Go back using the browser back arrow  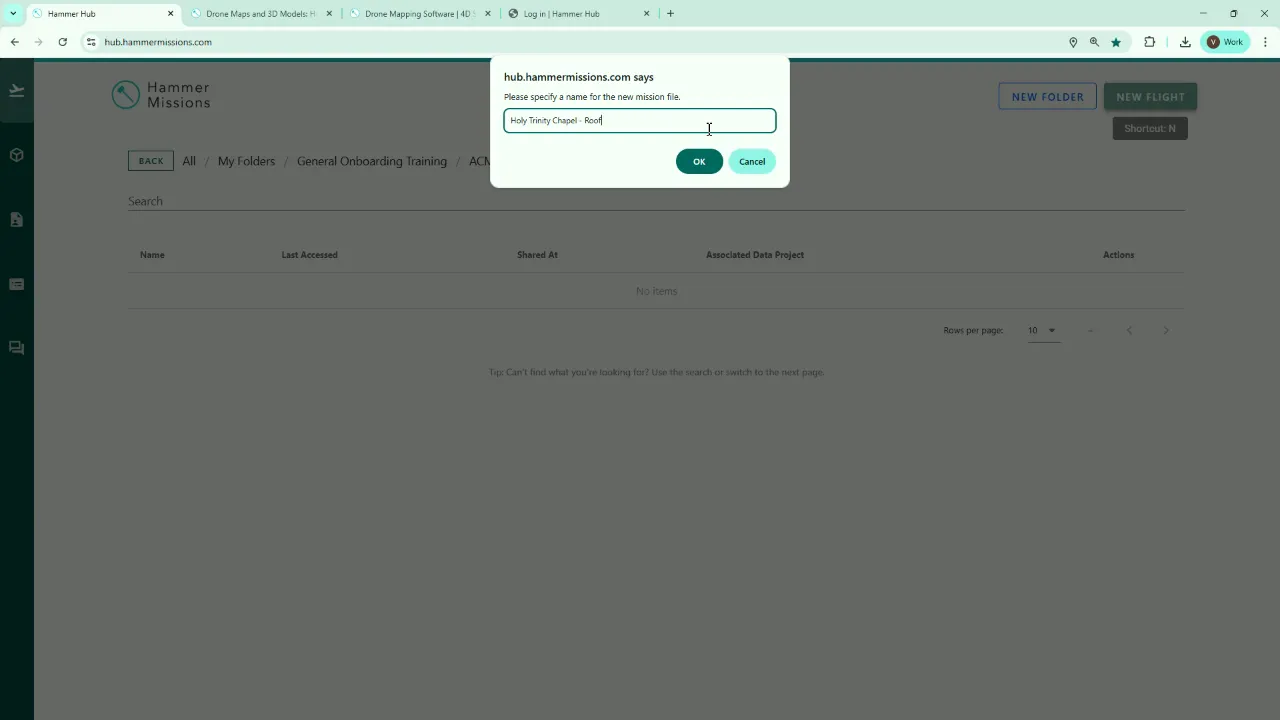point(15,42)
